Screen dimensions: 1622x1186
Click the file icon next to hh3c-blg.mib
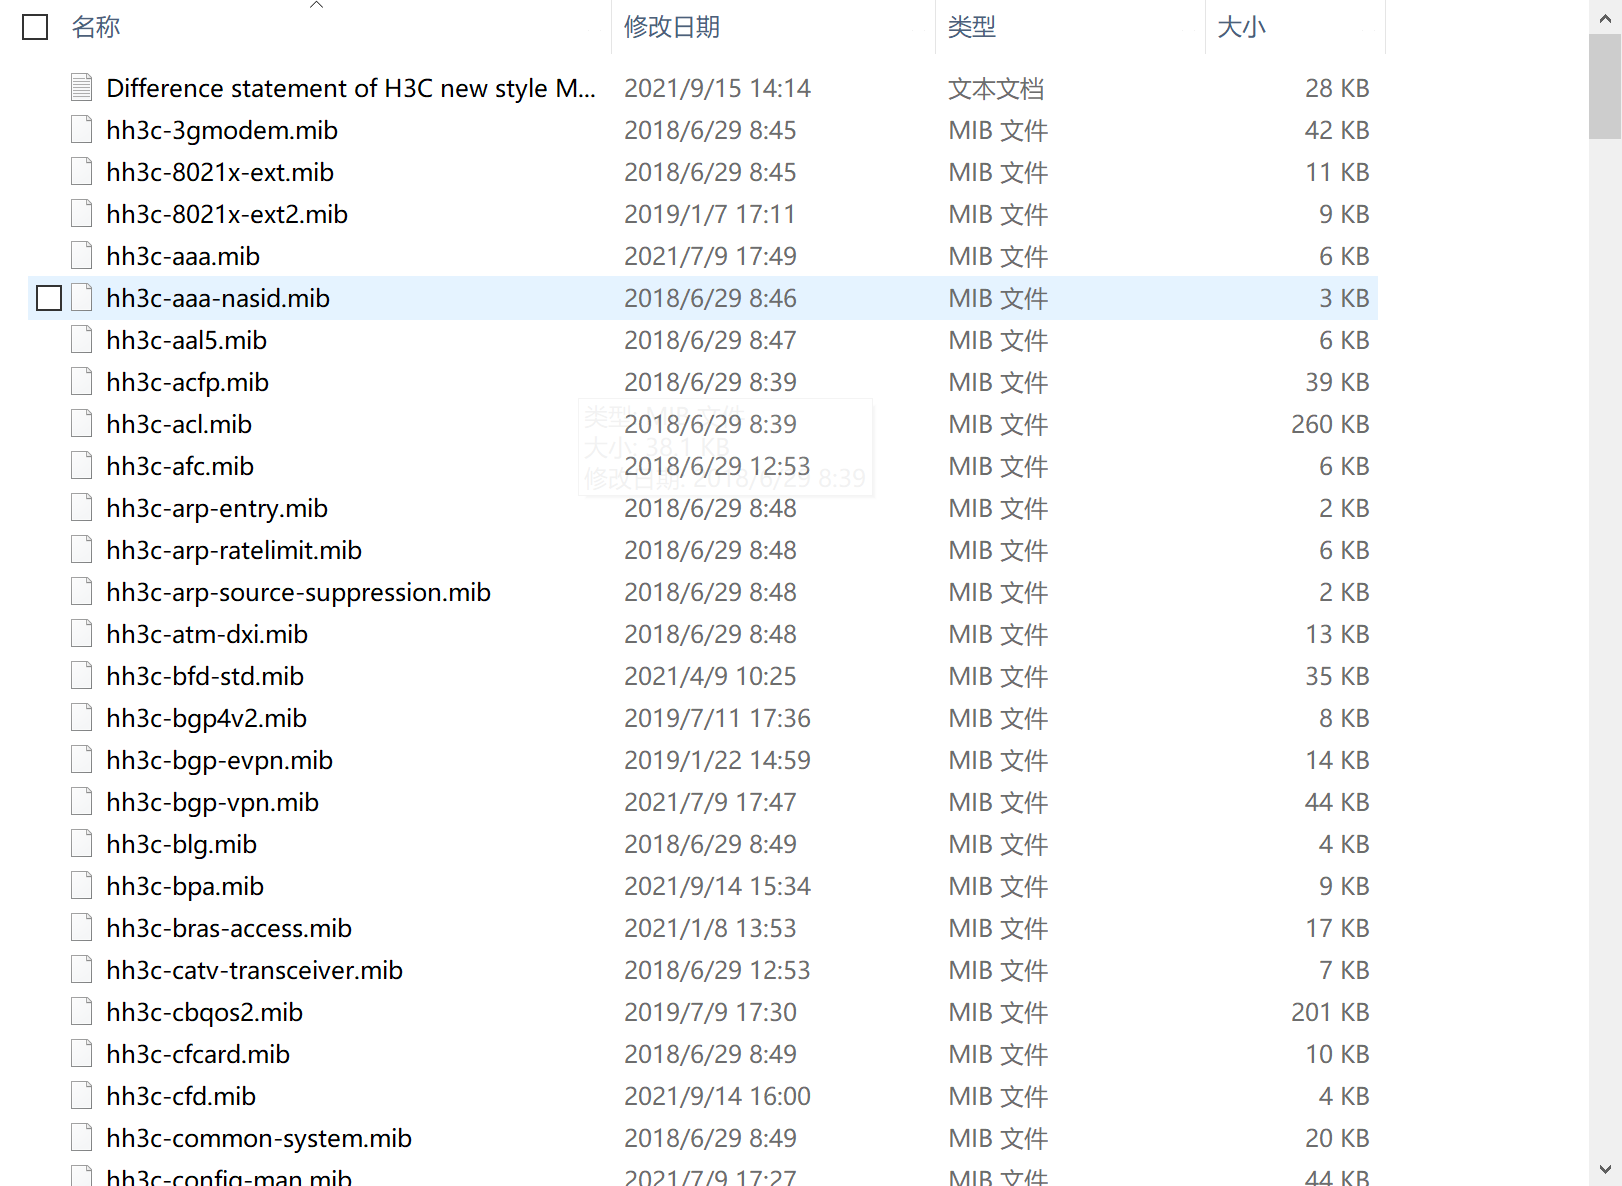(x=82, y=844)
